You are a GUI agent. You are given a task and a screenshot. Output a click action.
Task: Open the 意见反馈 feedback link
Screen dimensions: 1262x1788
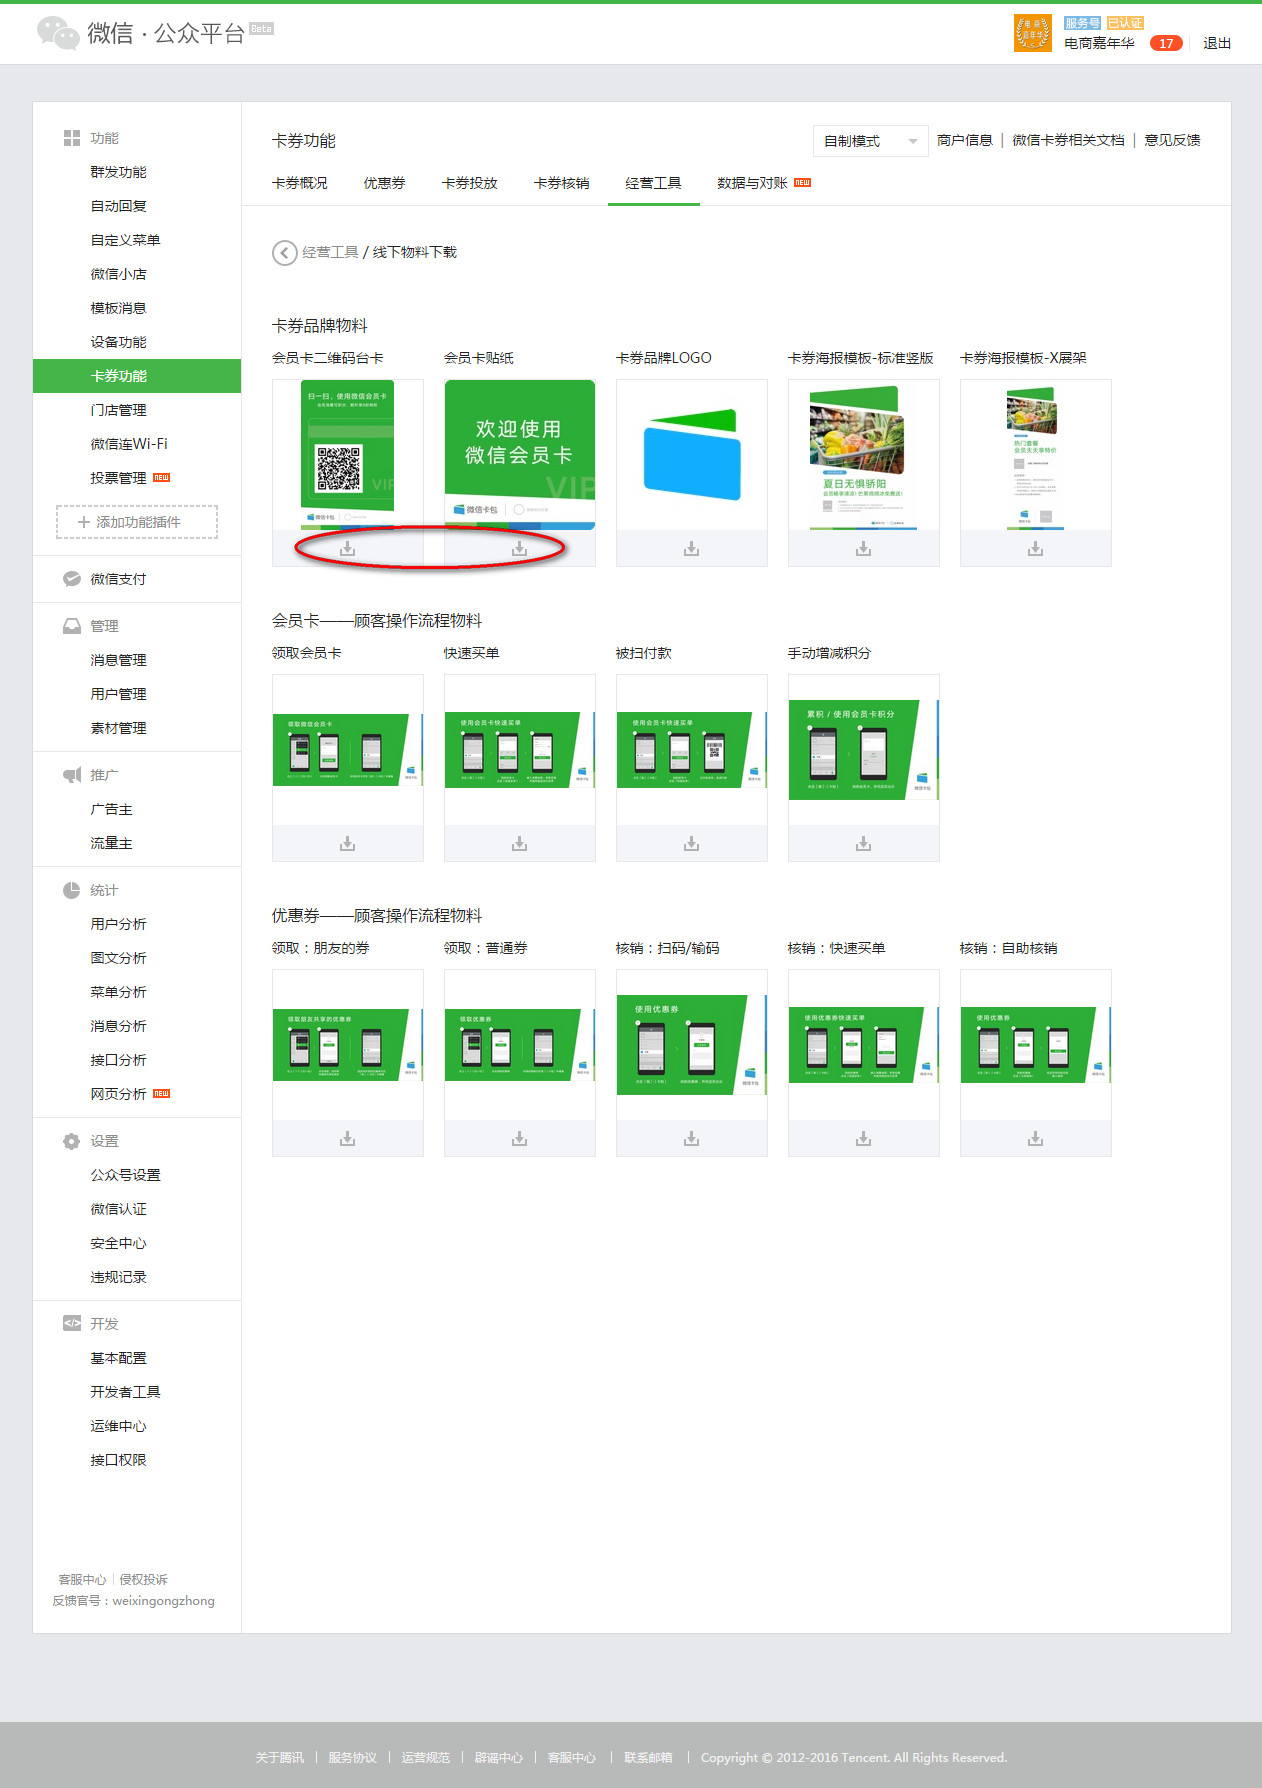pos(1172,140)
